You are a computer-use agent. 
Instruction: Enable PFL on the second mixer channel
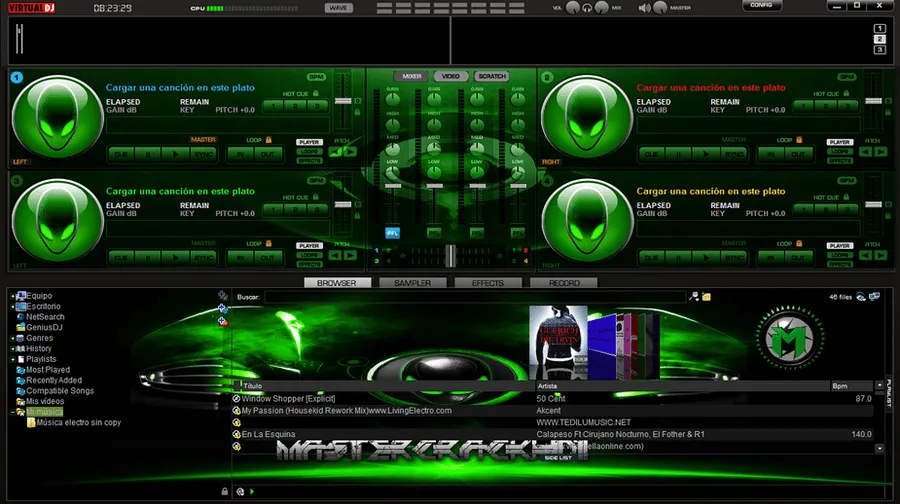click(x=435, y=232)
